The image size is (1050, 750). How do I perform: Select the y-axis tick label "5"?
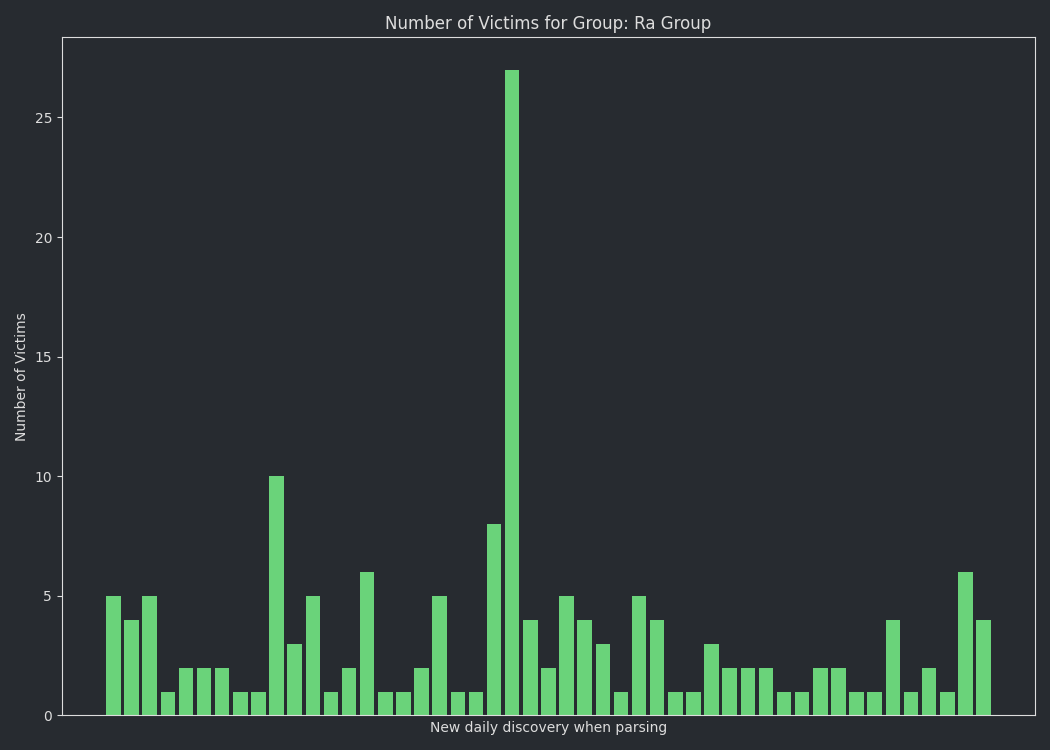coord(48,596)
